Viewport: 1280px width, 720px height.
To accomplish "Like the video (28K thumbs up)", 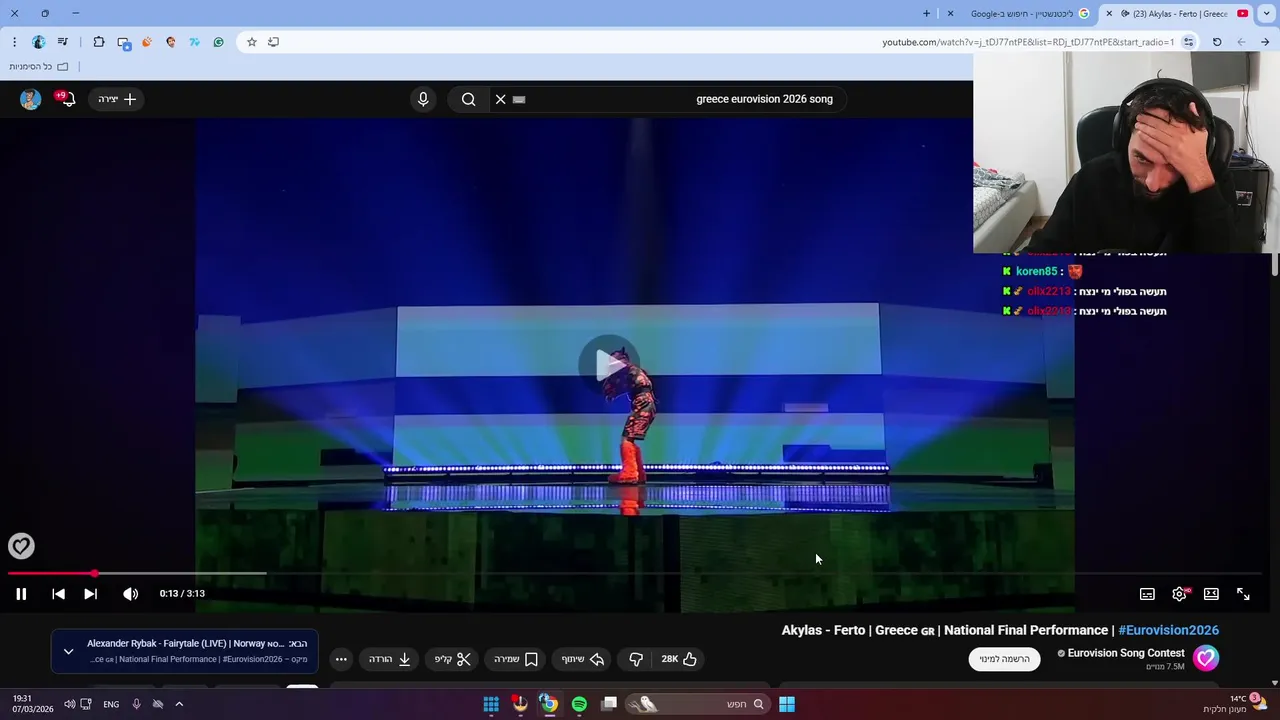I will (x=679, y=659).
